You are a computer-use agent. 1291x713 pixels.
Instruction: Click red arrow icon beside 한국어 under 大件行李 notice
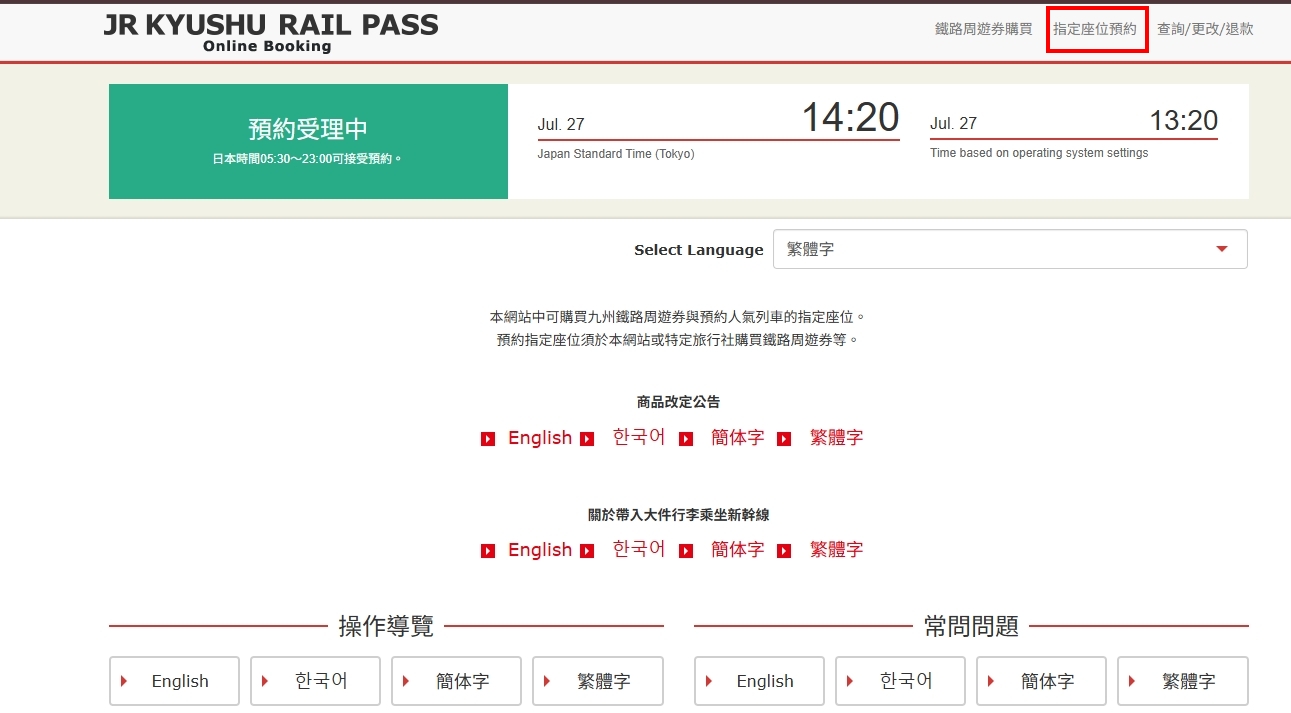click(587, 551)
